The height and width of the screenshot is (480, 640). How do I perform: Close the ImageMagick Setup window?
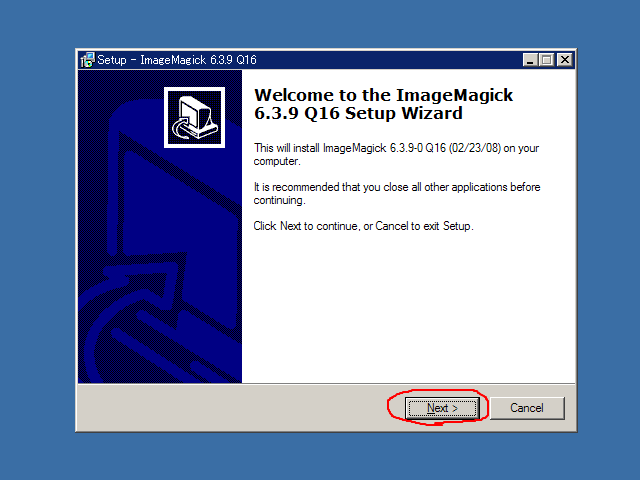(x=565, y=60)
